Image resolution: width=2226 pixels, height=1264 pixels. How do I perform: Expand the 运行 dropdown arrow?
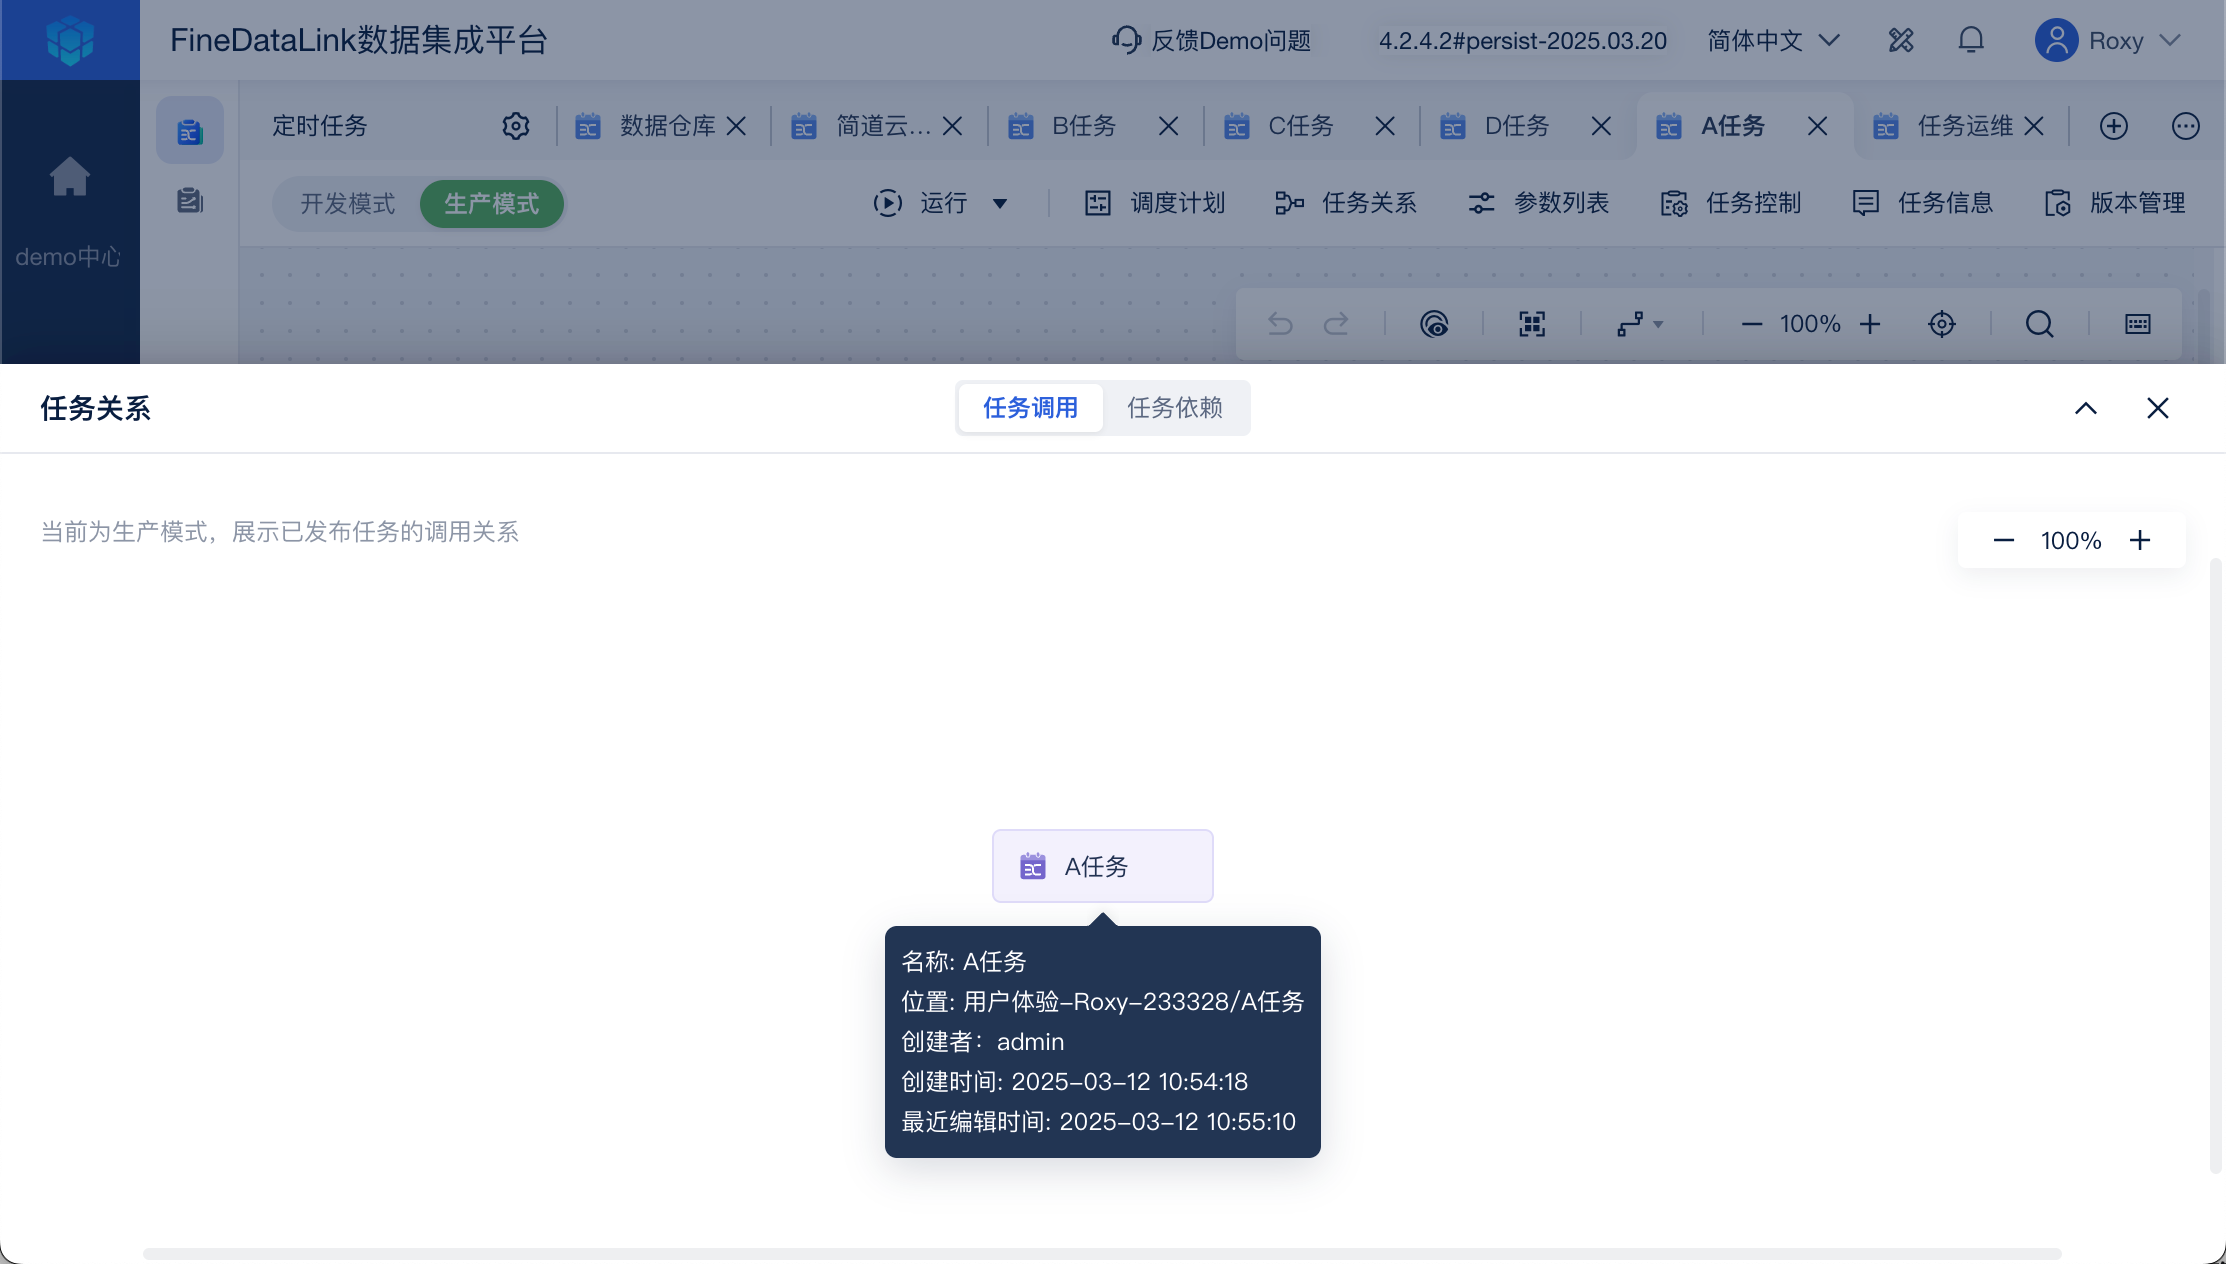pyautogui.click(x=1000, y=204)
